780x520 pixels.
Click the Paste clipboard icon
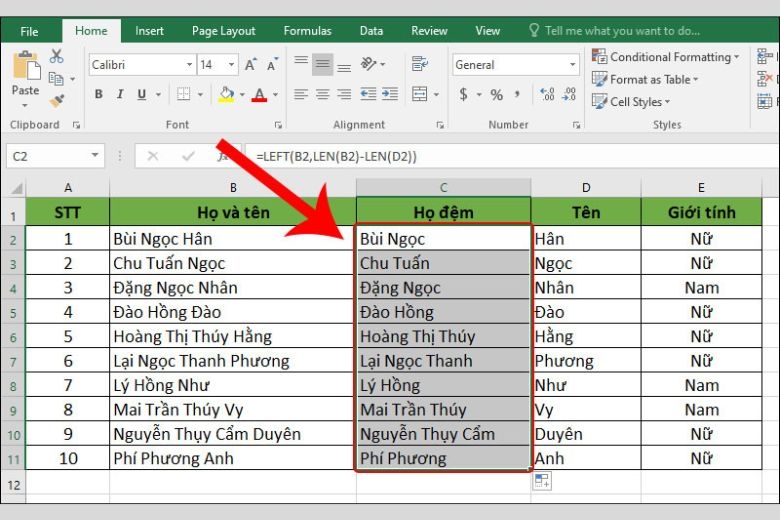(26, 66)
